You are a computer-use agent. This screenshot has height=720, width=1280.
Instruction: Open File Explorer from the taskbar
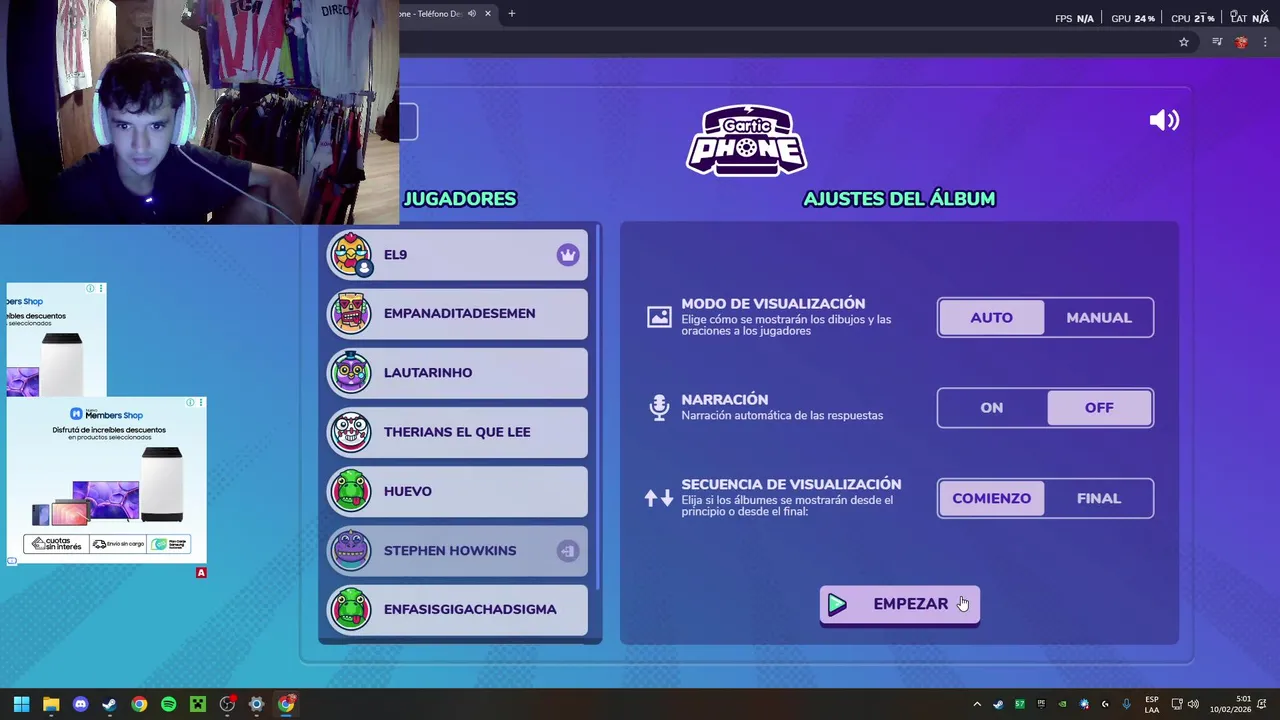51,704
